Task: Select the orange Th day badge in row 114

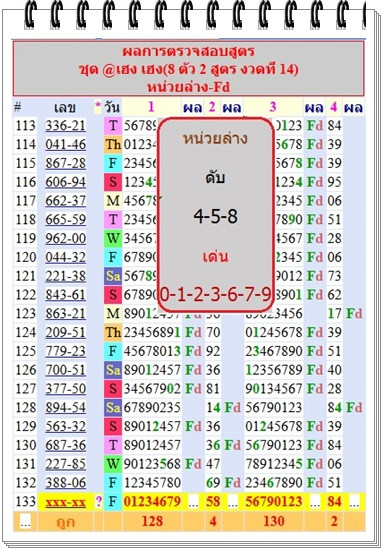Action: click(x=113, y=145)
